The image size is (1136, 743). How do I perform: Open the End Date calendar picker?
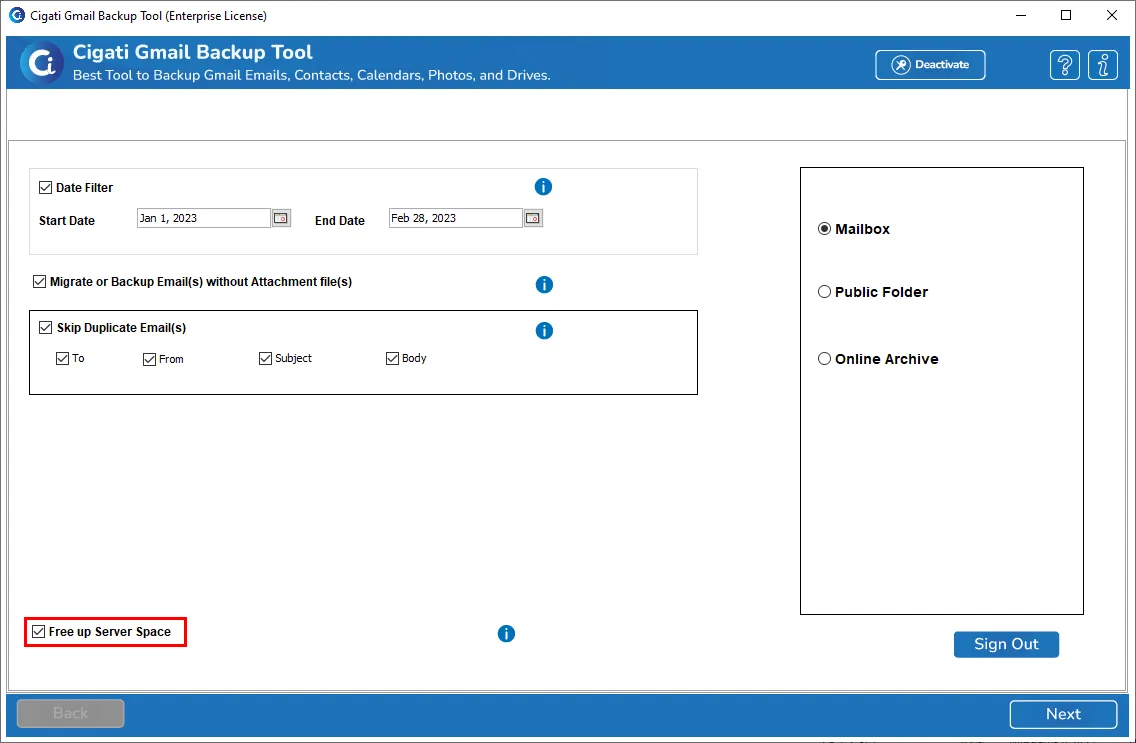click(x=533, y=218)
